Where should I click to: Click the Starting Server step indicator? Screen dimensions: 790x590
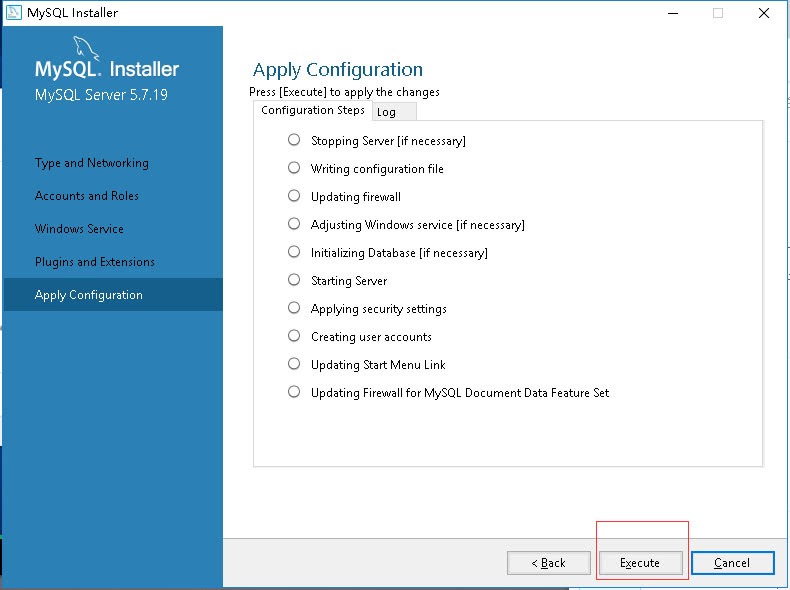pos(294,280)
